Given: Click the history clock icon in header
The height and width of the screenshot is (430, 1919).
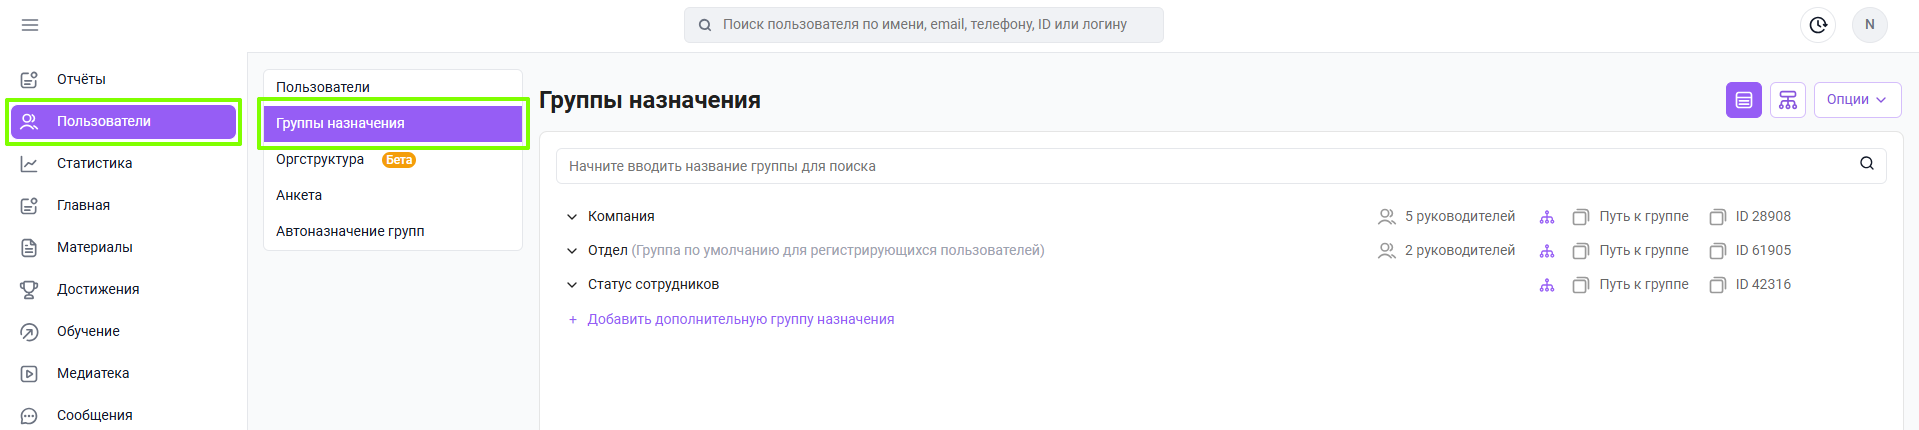Looking at the screenshot, I should [1818, 25].
